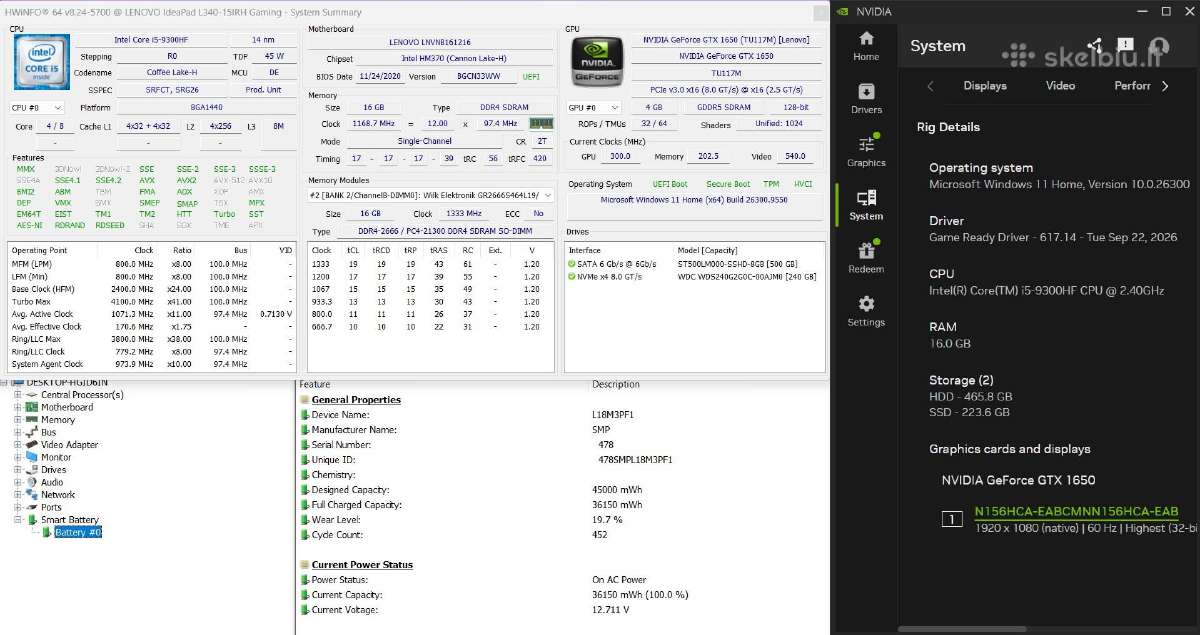Click the Unique ID value 478SMPL18M3PF1
Screen dimensions: 1200x635
[x=635, y=460]
